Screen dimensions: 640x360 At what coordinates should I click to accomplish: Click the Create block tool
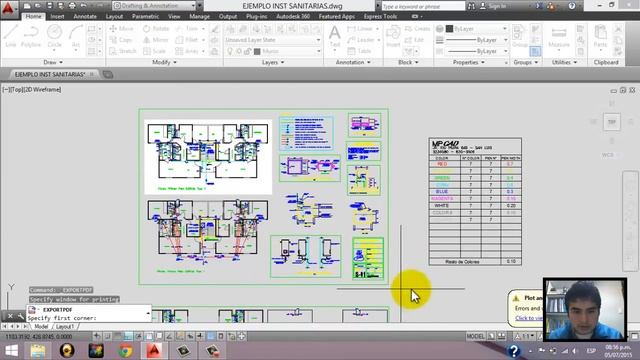[x=417, y=29]
